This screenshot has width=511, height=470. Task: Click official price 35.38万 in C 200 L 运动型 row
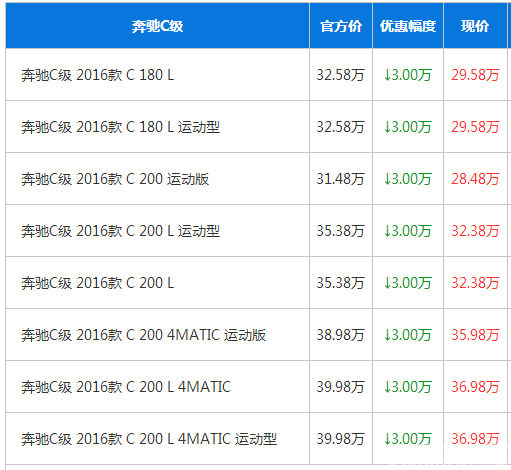[x=340, y=231]
